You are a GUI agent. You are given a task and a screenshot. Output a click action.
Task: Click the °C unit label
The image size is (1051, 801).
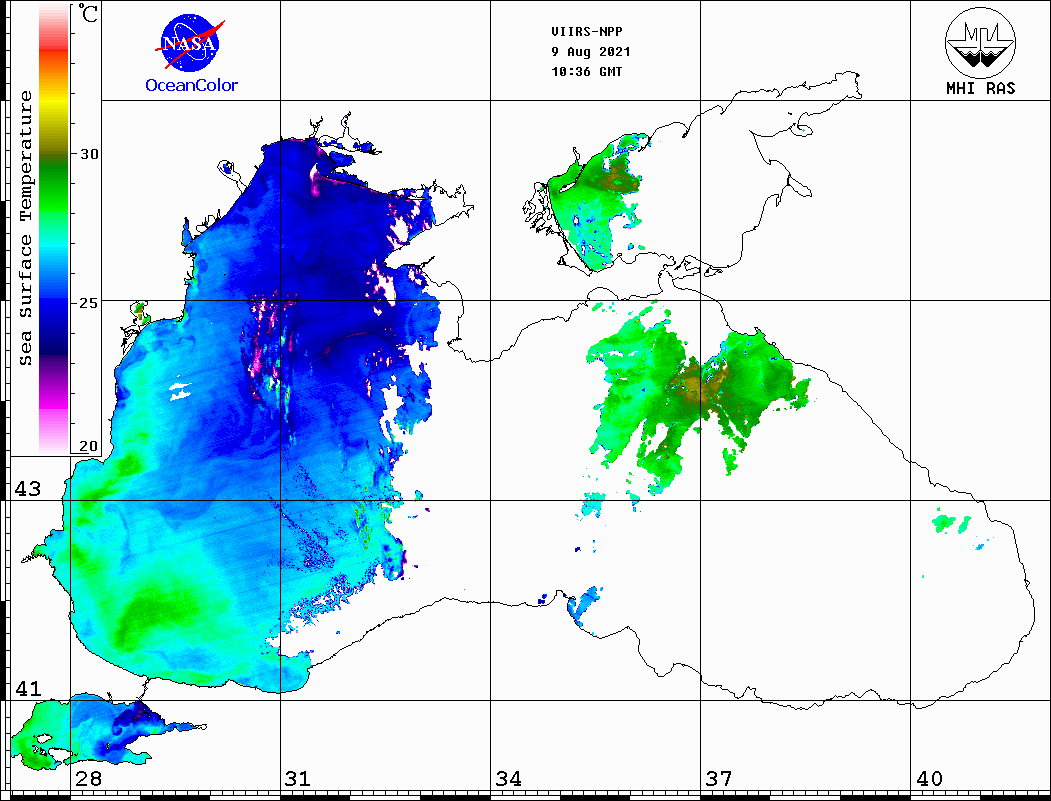pos(88,13)
